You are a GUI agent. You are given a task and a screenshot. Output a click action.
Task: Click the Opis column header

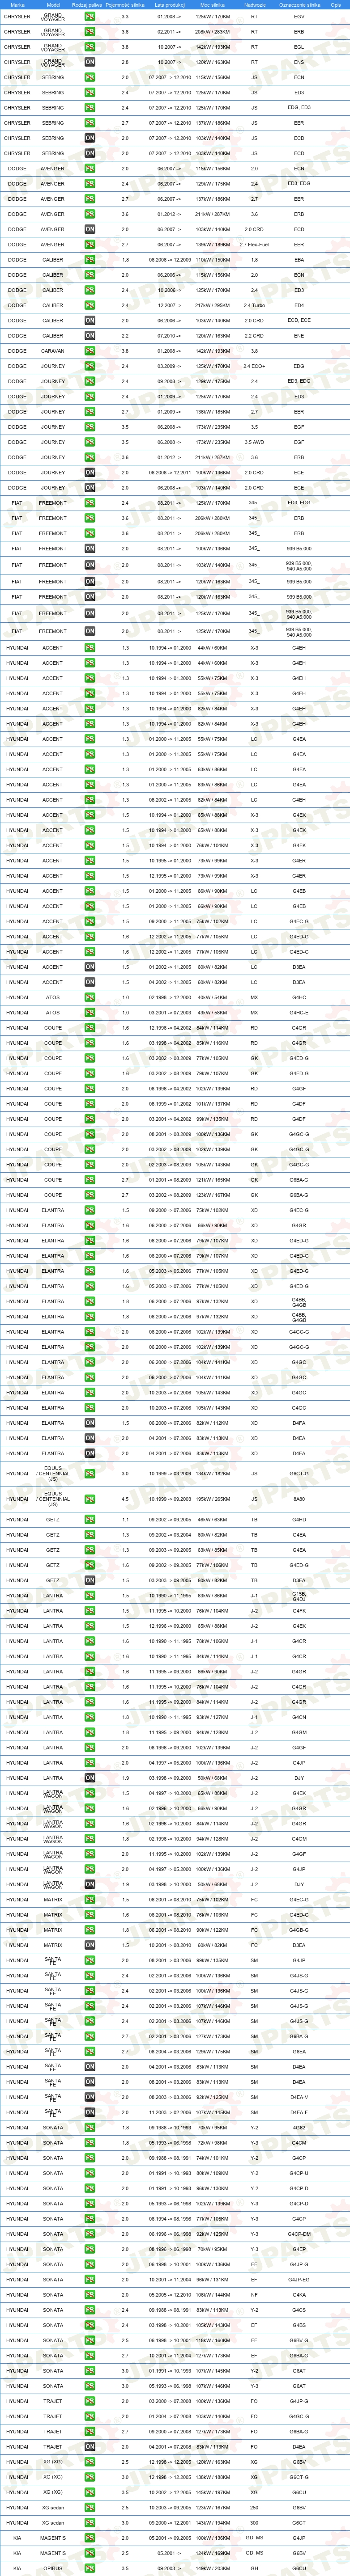point(336,5)
